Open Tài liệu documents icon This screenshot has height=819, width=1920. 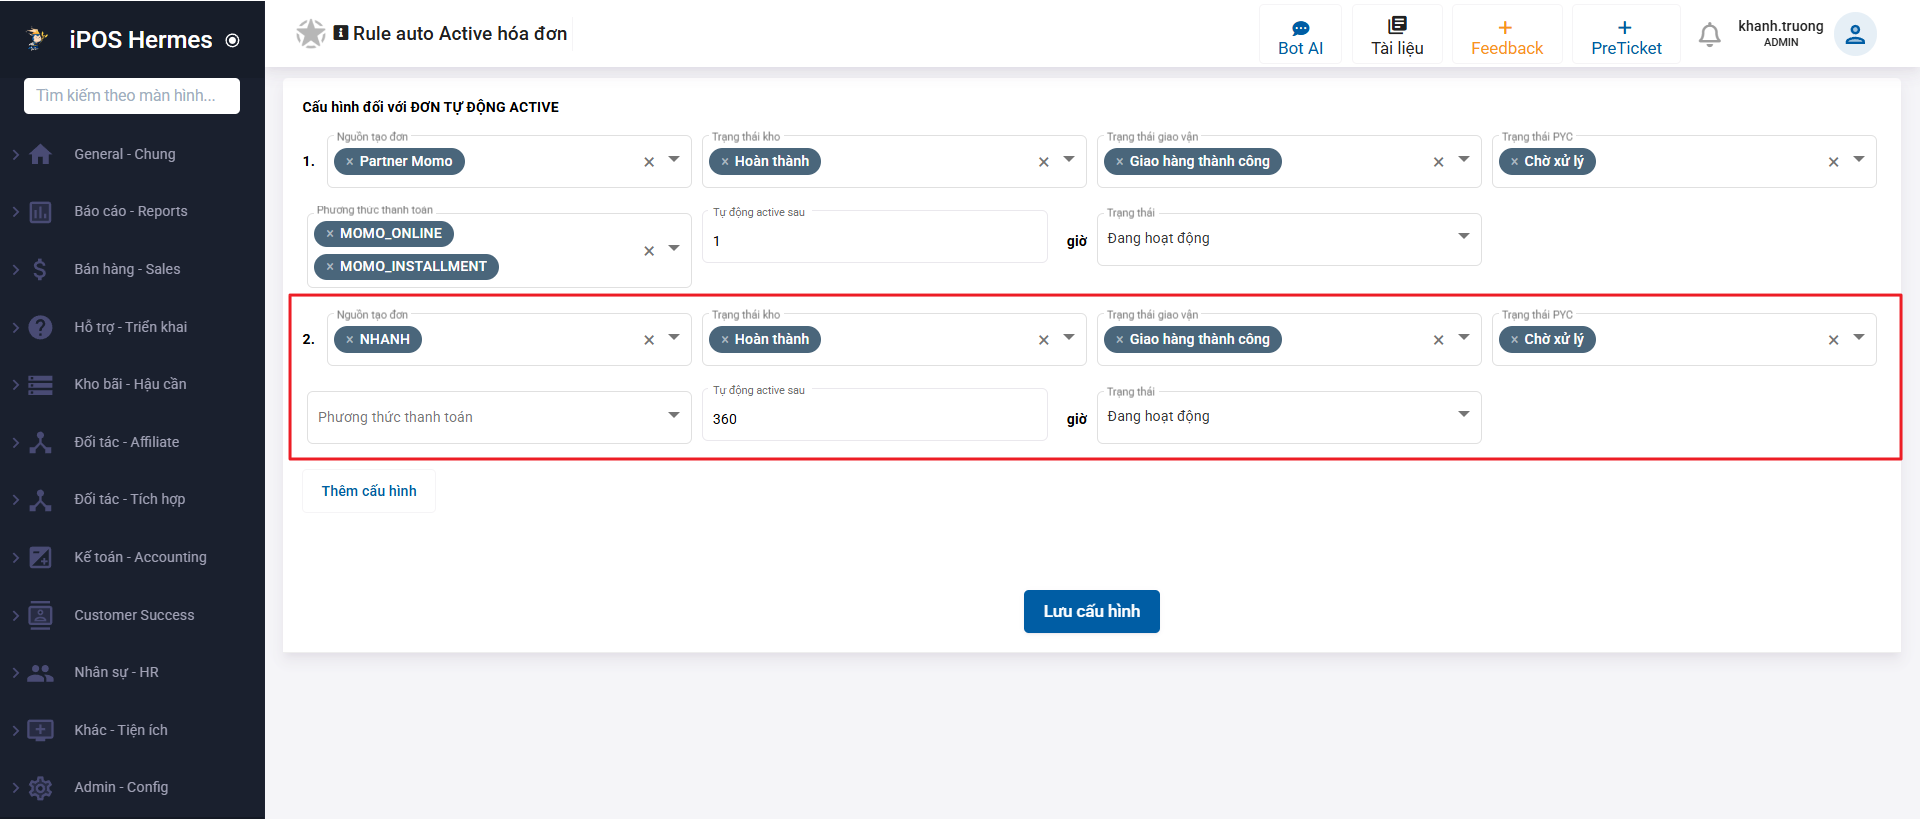coord(1397,25)
